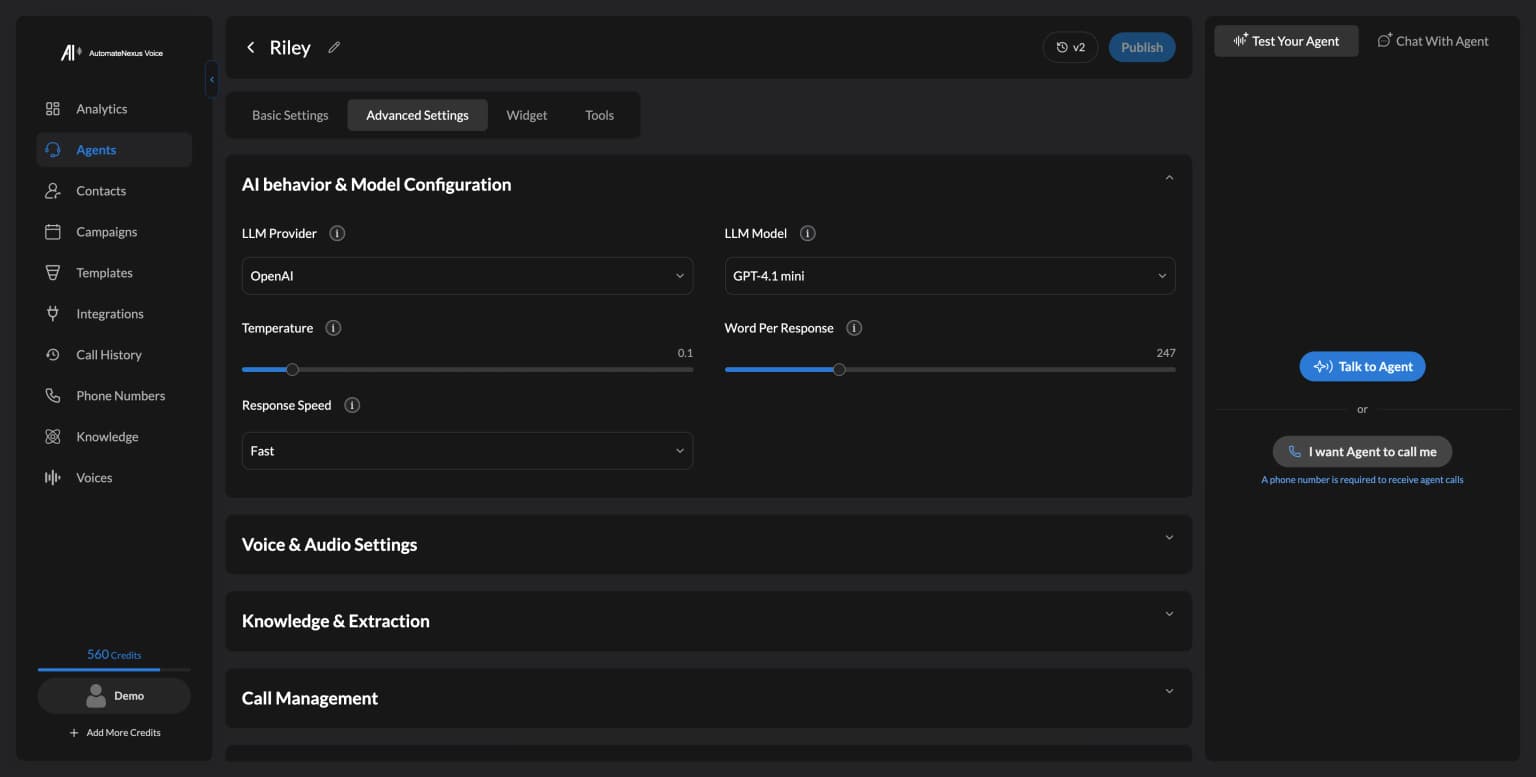This screenshot has width=1536, height=777.
Task: Adjust the Temperature slider handle
Action: 292,370
